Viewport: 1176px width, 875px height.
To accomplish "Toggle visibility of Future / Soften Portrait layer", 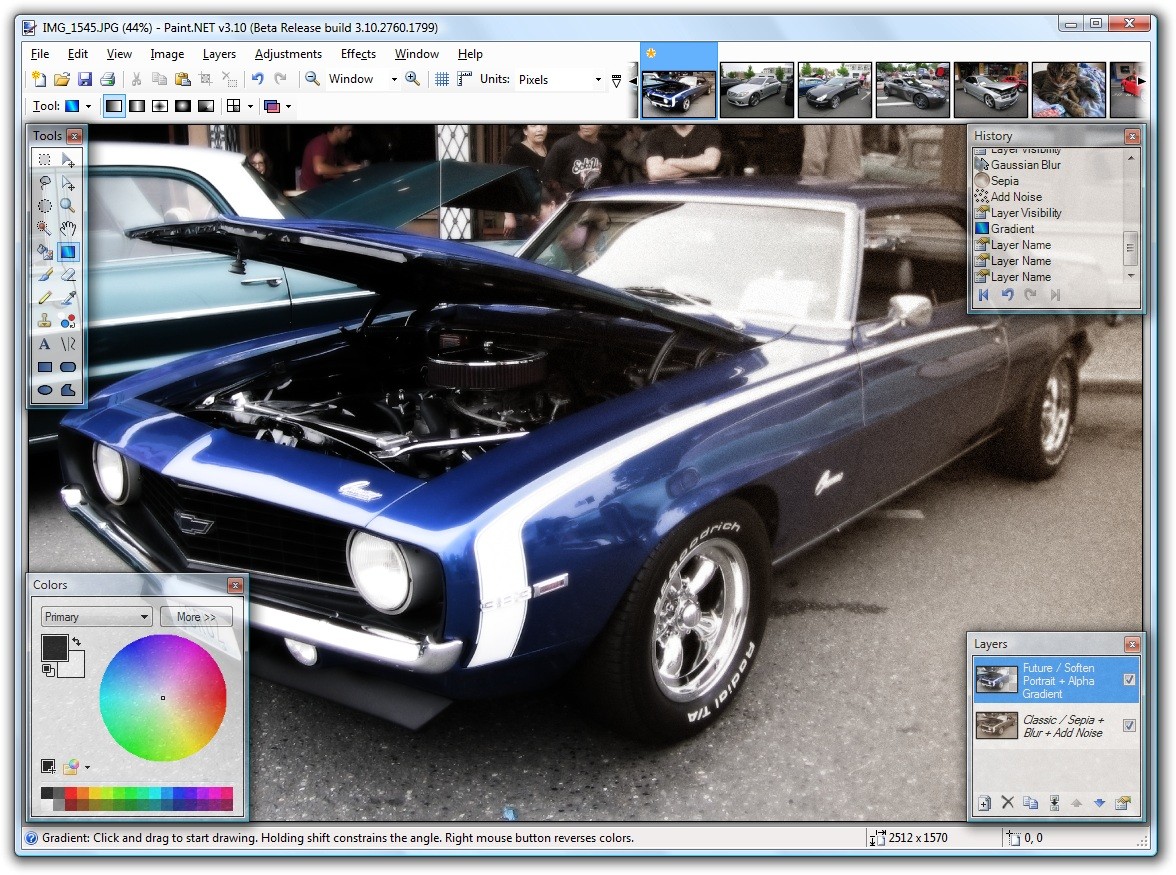I will tap(1132, 678).
